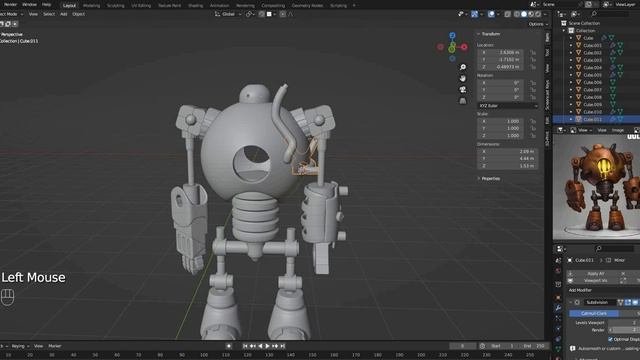Expand Cube.004 in outliner

(571, 67)
